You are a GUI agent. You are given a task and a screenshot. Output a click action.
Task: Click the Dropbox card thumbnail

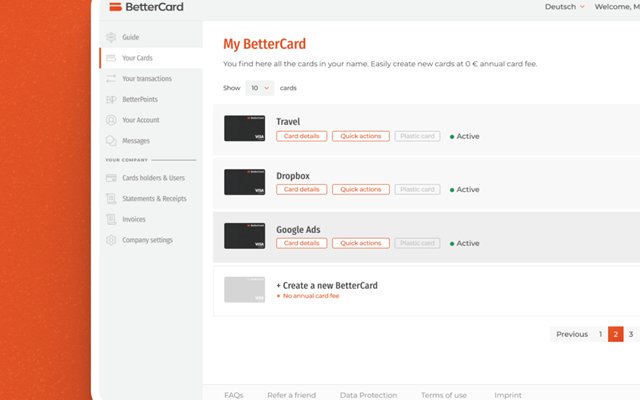click(x=244, y=182)
